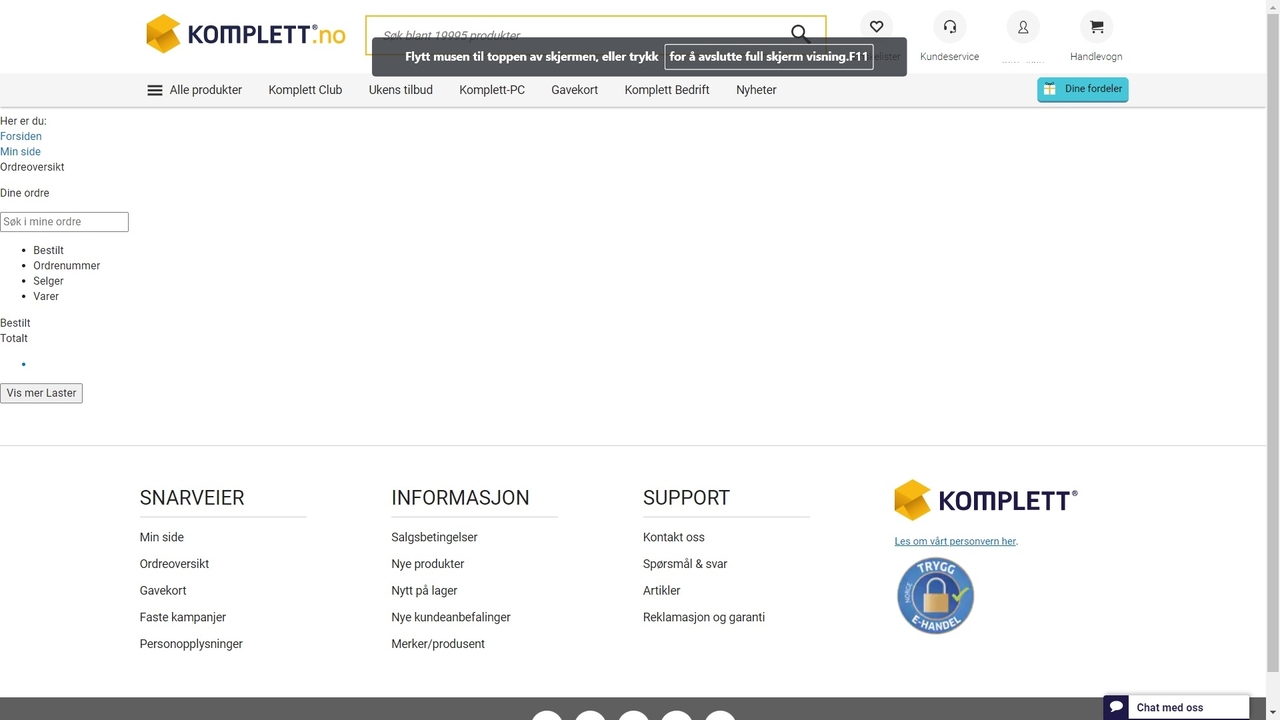Screen dimensions: 1280x720
Task: Open Nye kundeanbefalinger link
Action: tap(451, 617)
